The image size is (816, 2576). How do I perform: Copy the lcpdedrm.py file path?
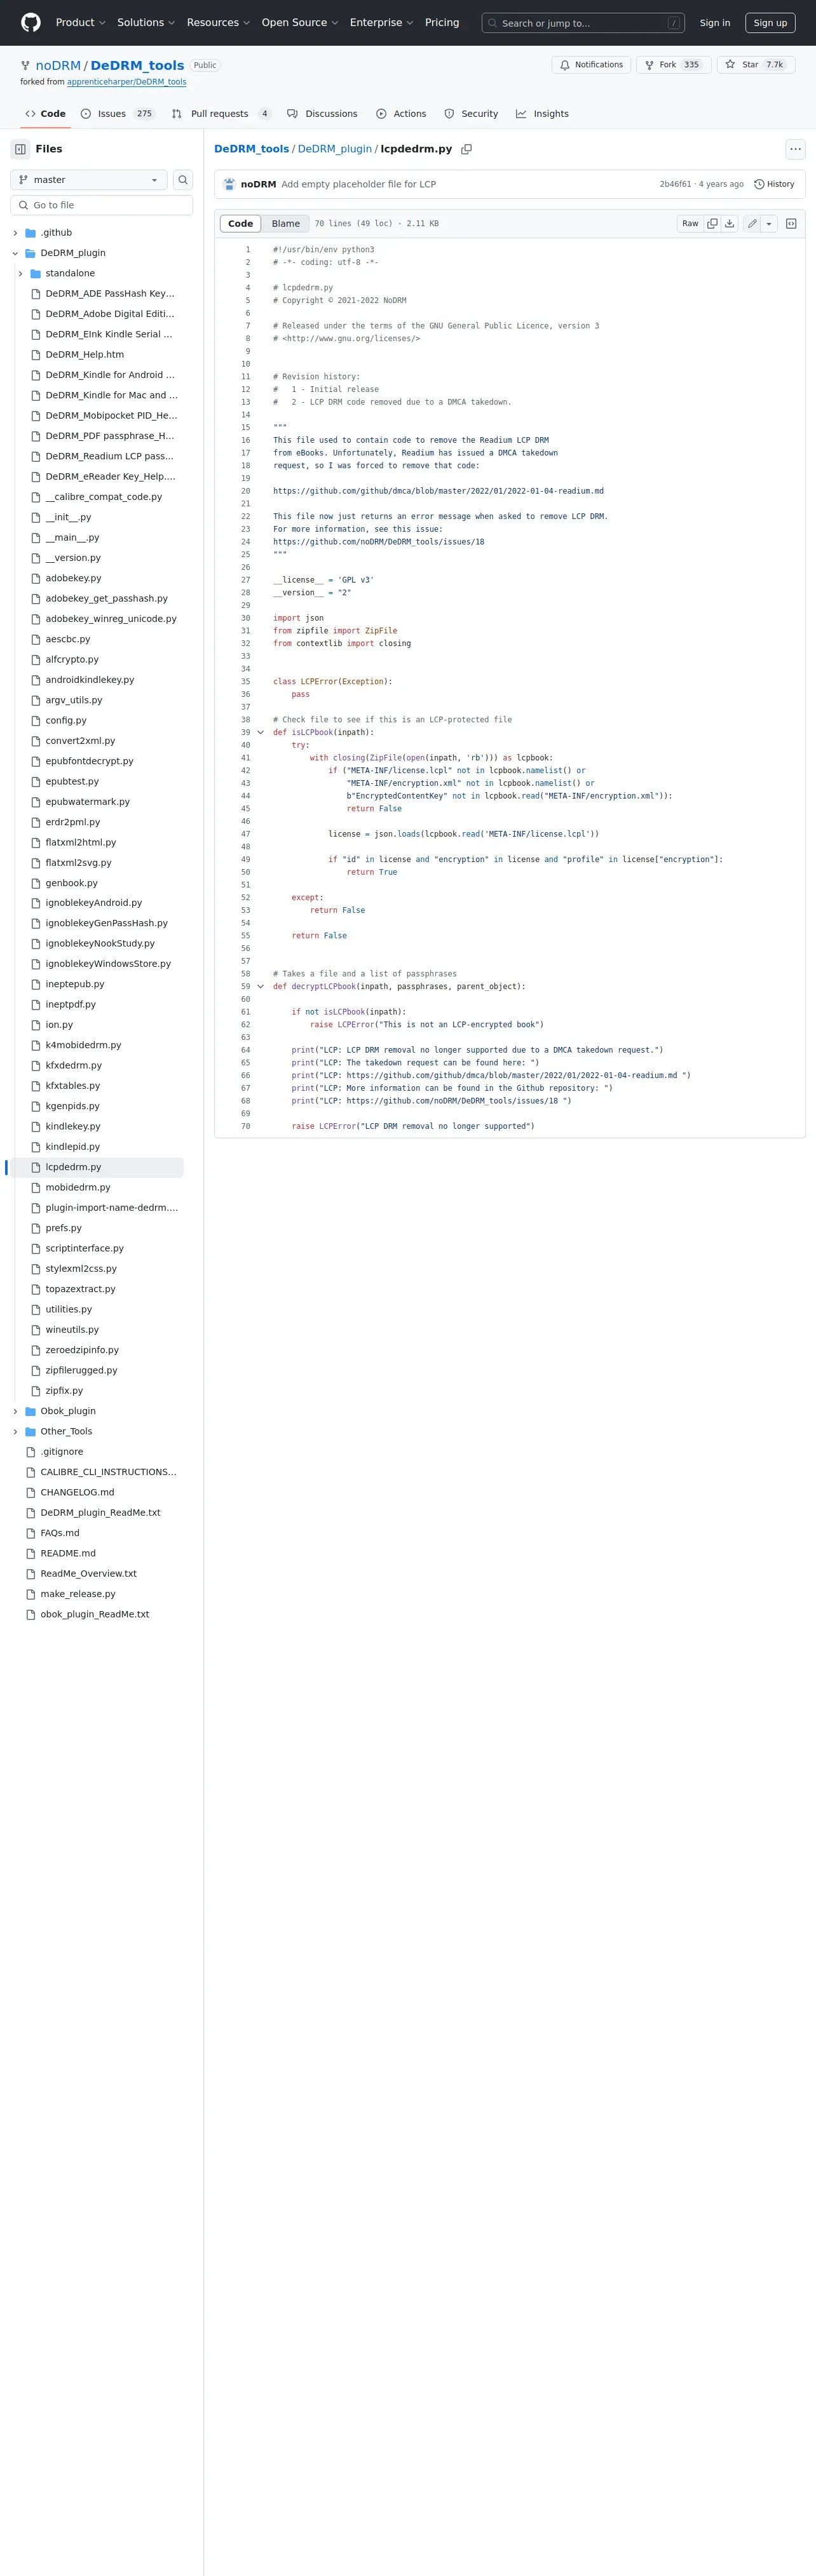466,149
